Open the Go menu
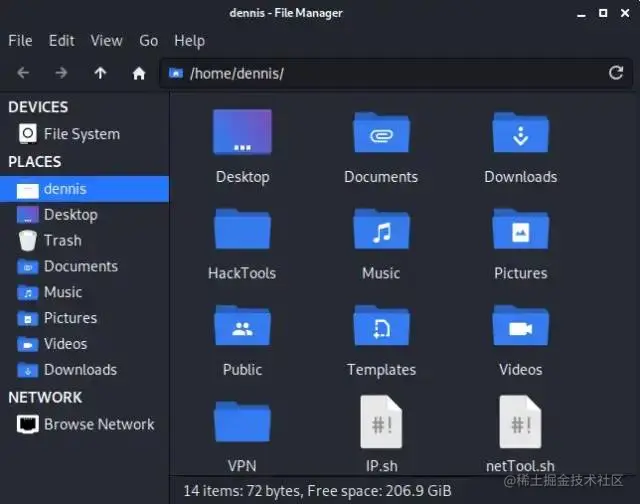Image resolution: width=640 pixels, height=504 pixels. (149, 40)
